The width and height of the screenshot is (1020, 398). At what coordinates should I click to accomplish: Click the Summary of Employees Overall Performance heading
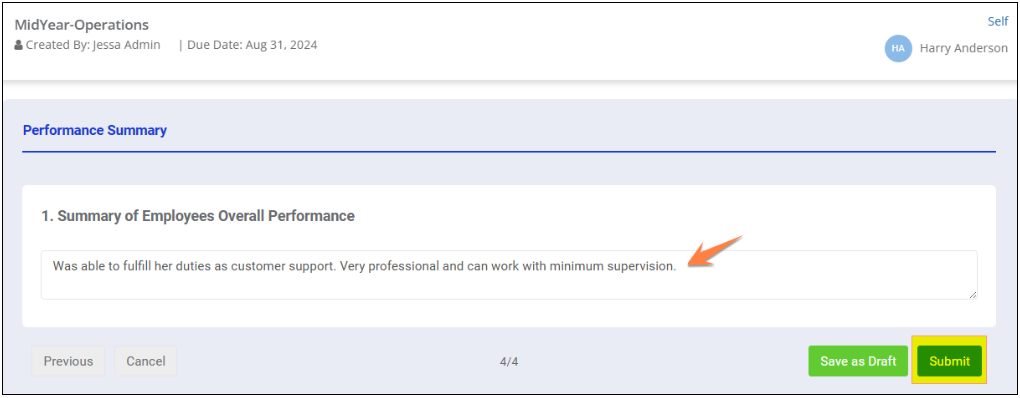tap(198, 216)
